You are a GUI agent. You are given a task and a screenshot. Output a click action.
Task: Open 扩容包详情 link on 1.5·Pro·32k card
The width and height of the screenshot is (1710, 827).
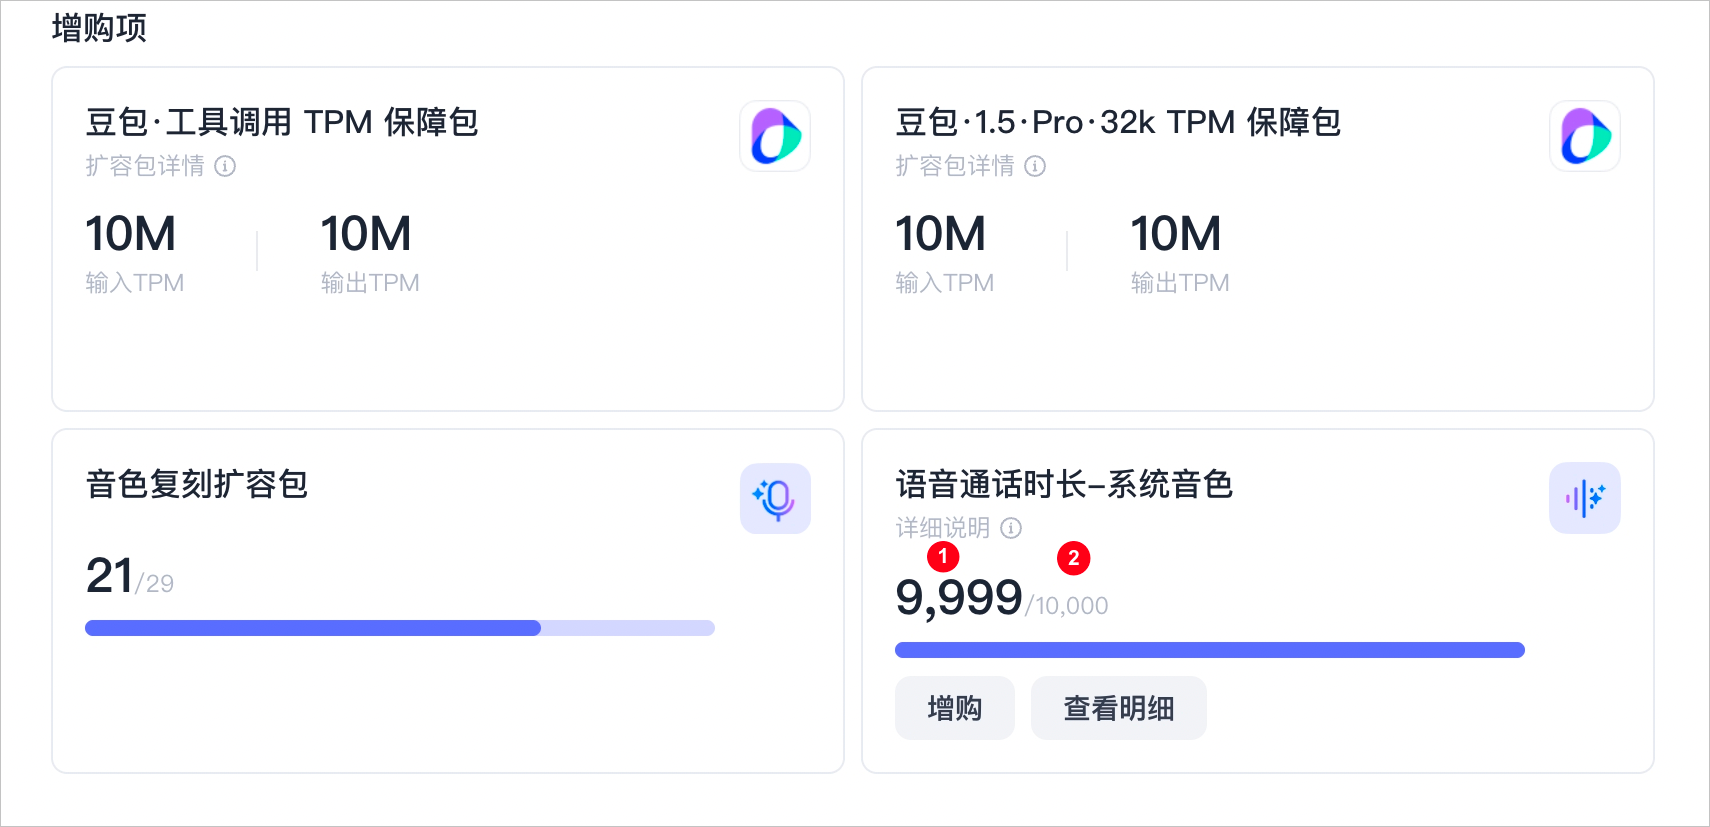pos(955,166)
